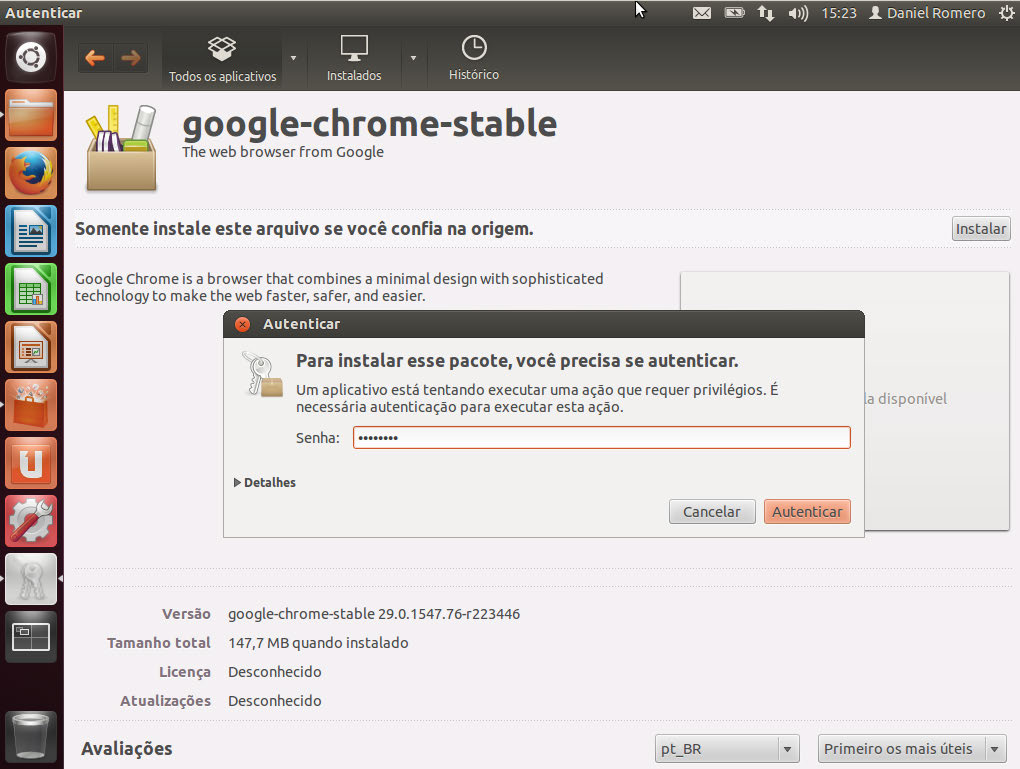
Task: Click the google-chrome-stable package icon
Action: click(x=122, y=148)
